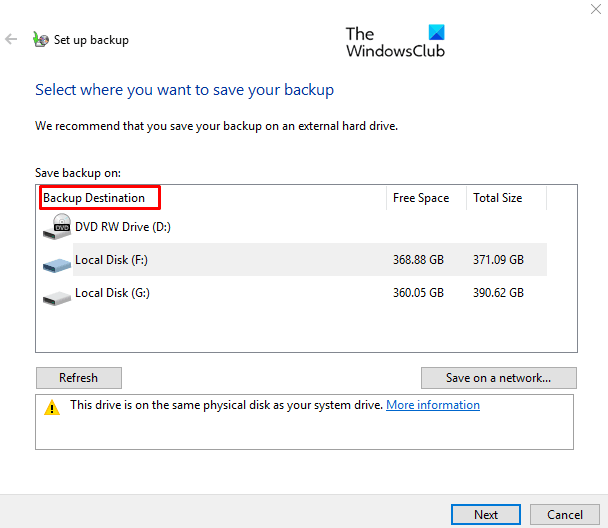Click the DVD RW Drive disc icon
608x528 pixels.
click(x=58, y=226)
